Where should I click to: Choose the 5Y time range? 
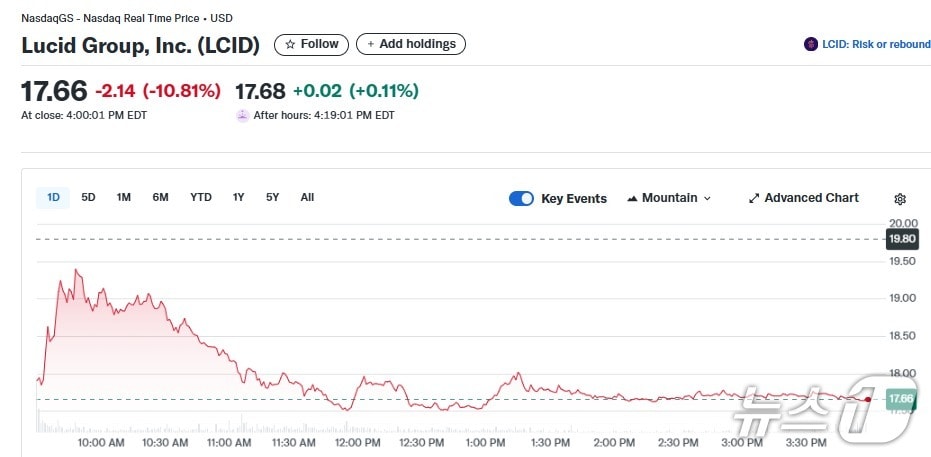click(x=272, y=197)
